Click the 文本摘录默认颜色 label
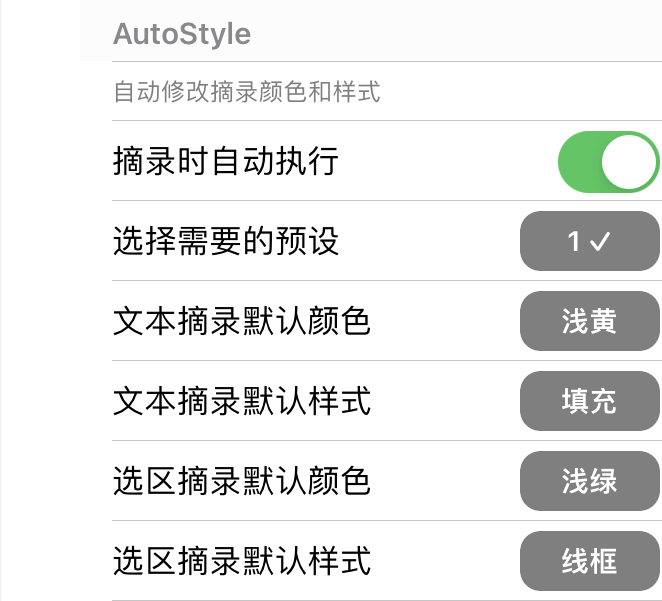The height and width of the screenshot is (601, 662). (242, 321)
